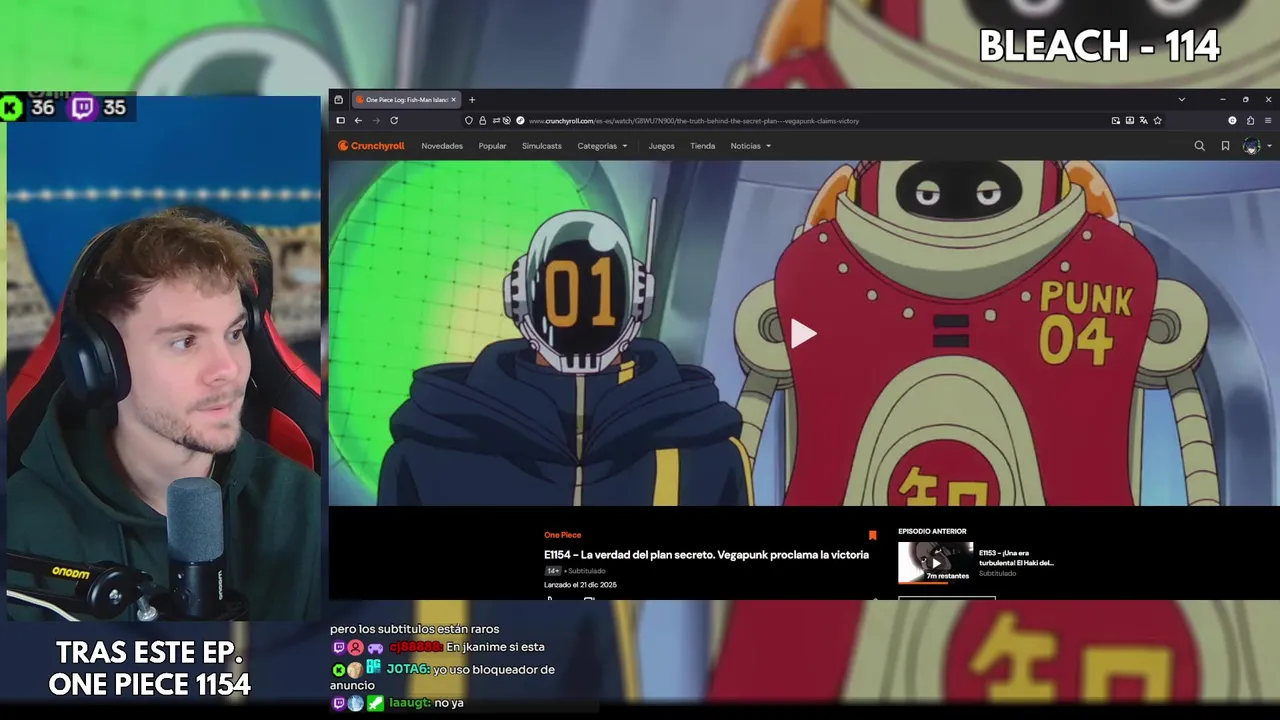
Task: Expand the list-all-tabs chevron
Action: point(1181,100)
